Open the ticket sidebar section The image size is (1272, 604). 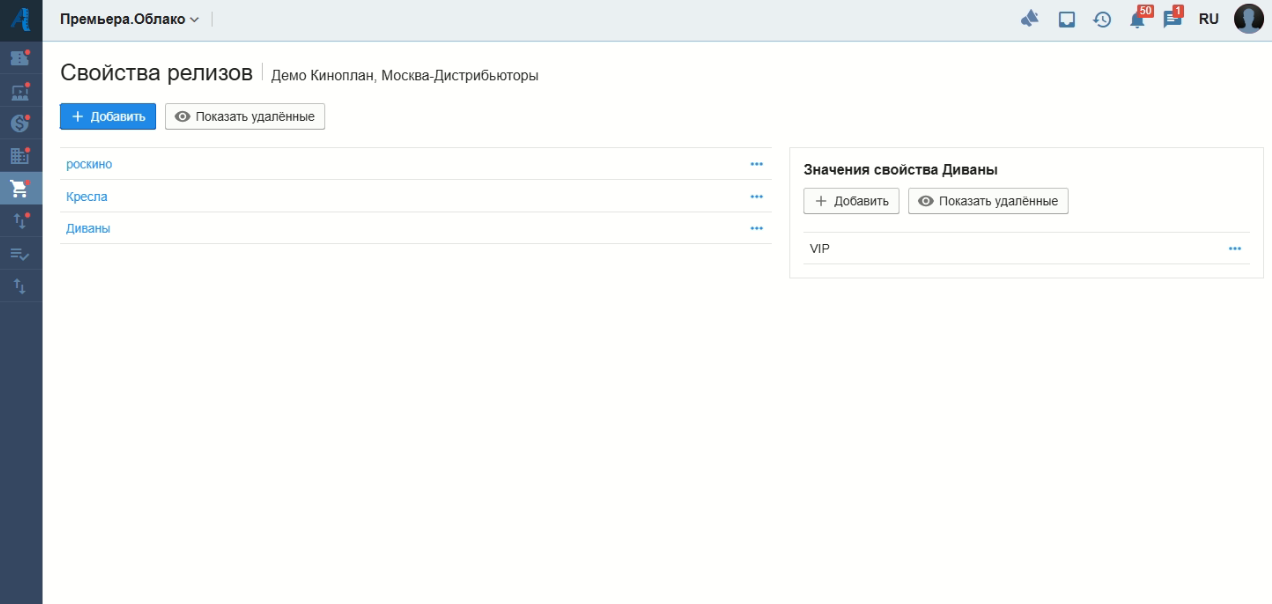(20, 59)
